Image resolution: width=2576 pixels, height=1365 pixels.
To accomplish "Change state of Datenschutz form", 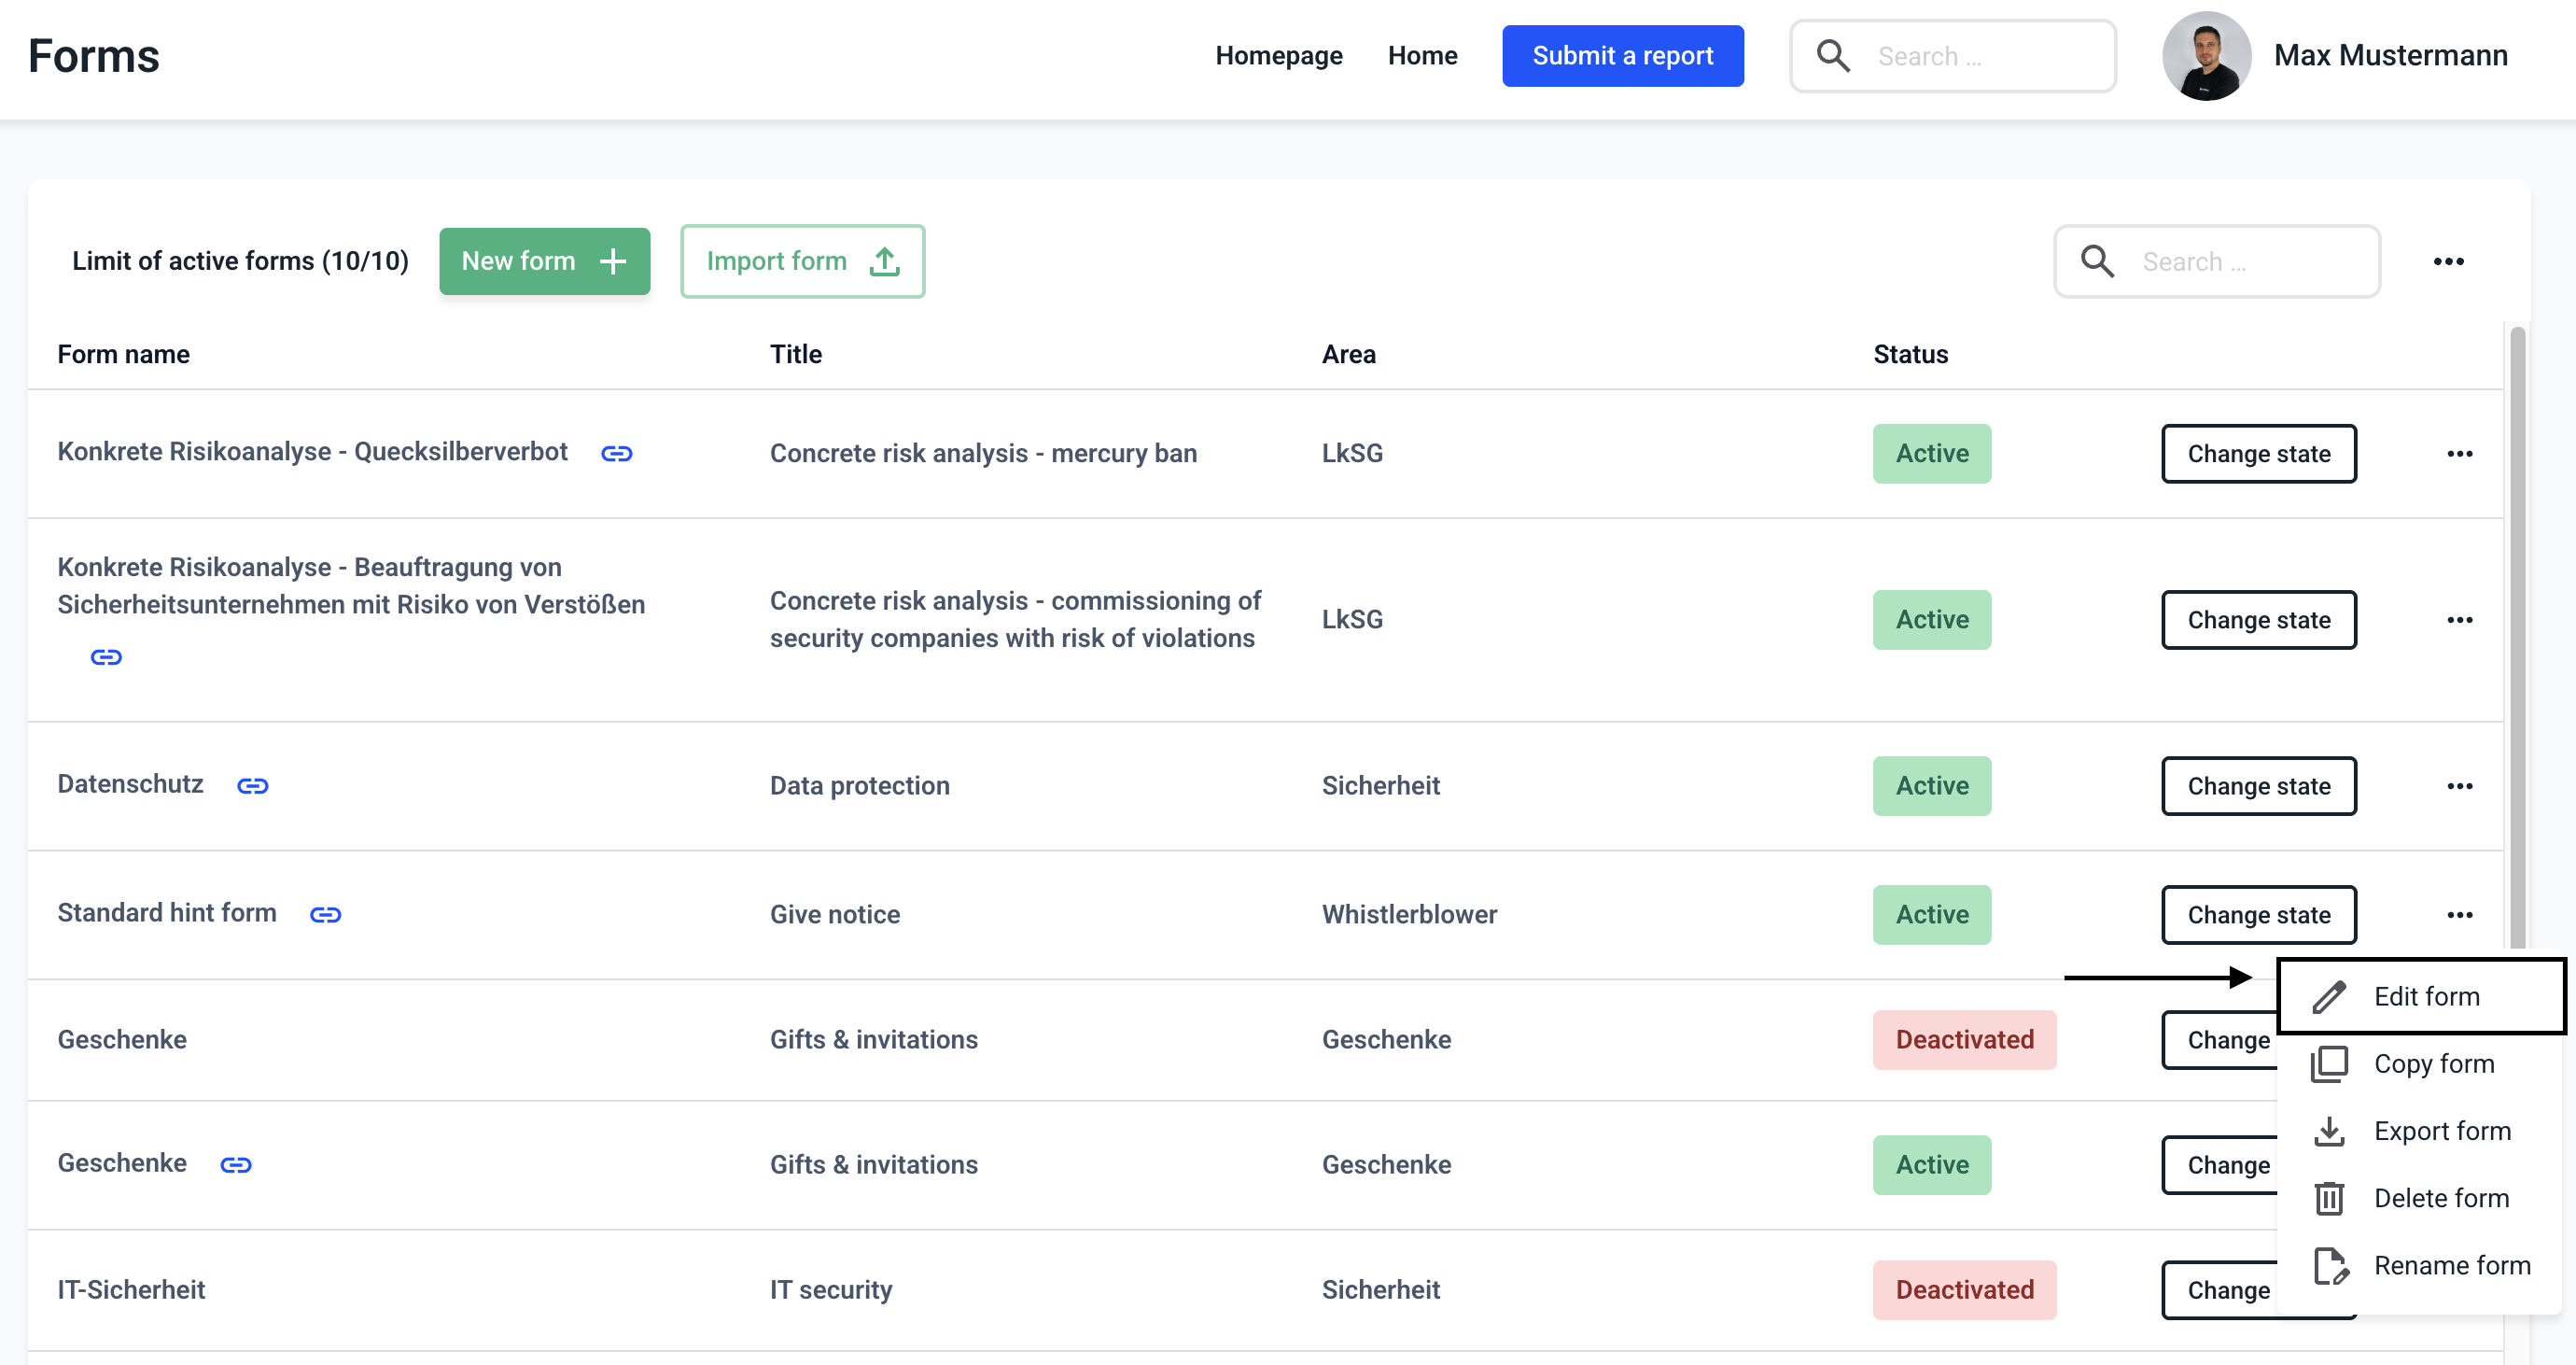I will point(2258,786).
